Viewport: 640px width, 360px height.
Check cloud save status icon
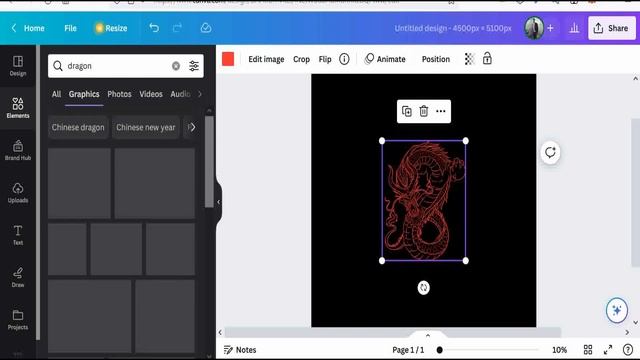206,28
